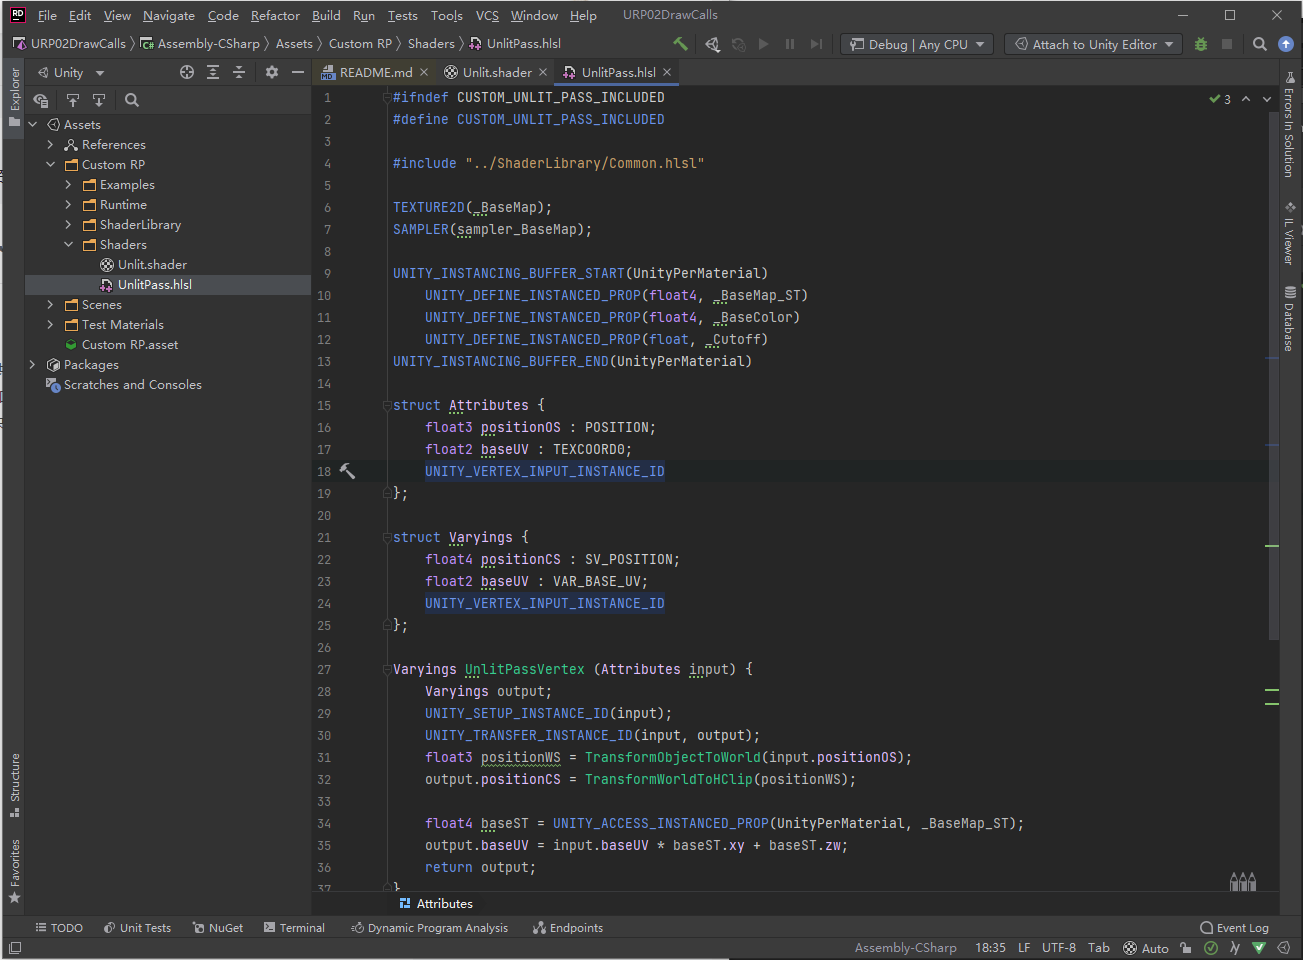
Task: Open the Navigate menu
Action: 168,15
